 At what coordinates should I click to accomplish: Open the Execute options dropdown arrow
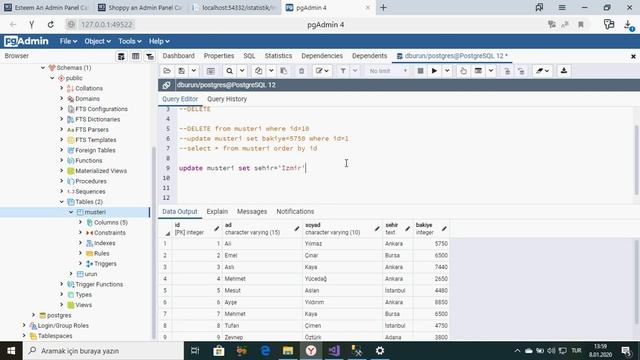[447, 71]
